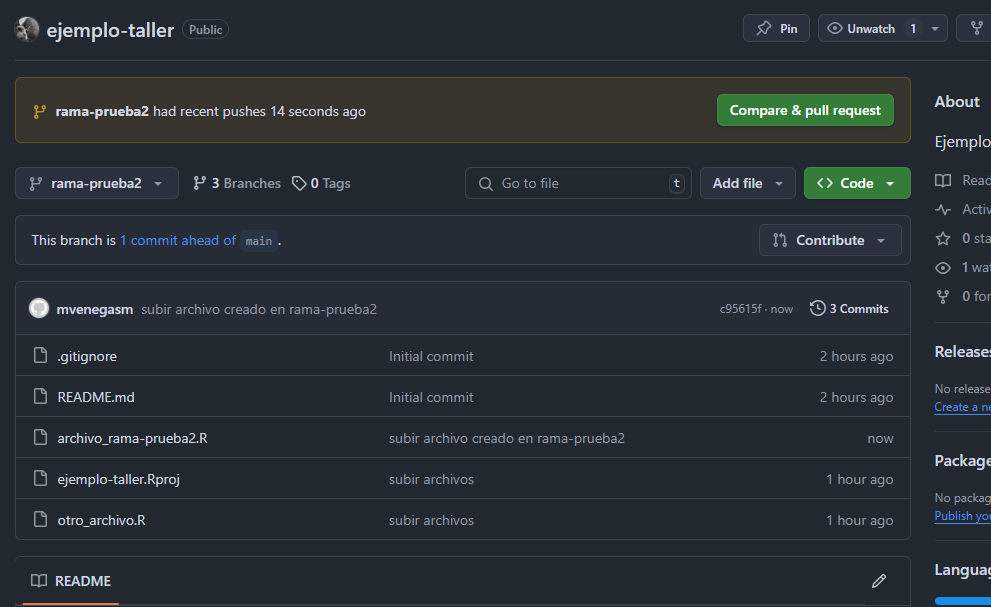The height and width of the screenshot is (607, 991).
Task: Click the file icon beside otro_archivo.R
Action: tap(40, 520)
